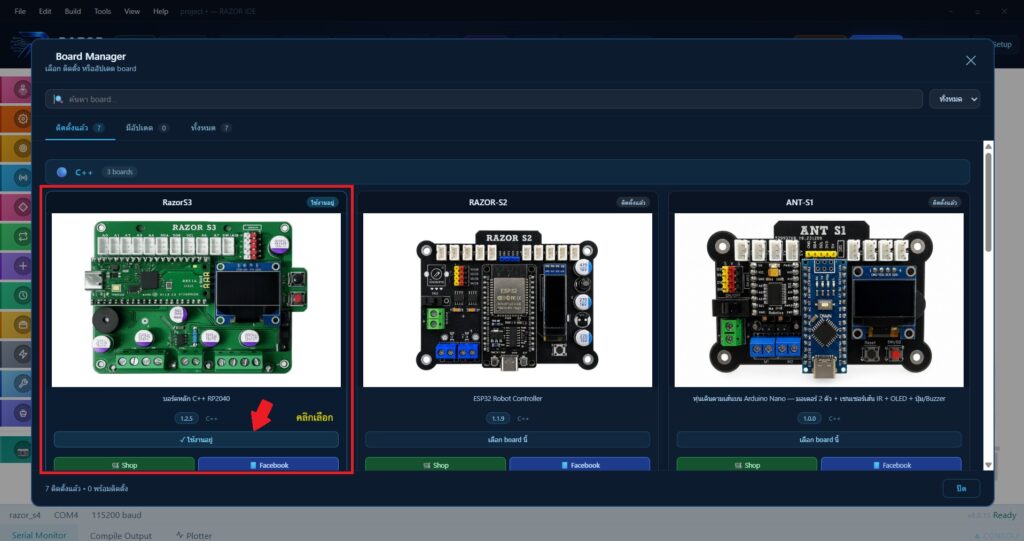Click the board list scrollbar thumb
The width and height of the screenshot is (1024, 541).
pos(988,202)
